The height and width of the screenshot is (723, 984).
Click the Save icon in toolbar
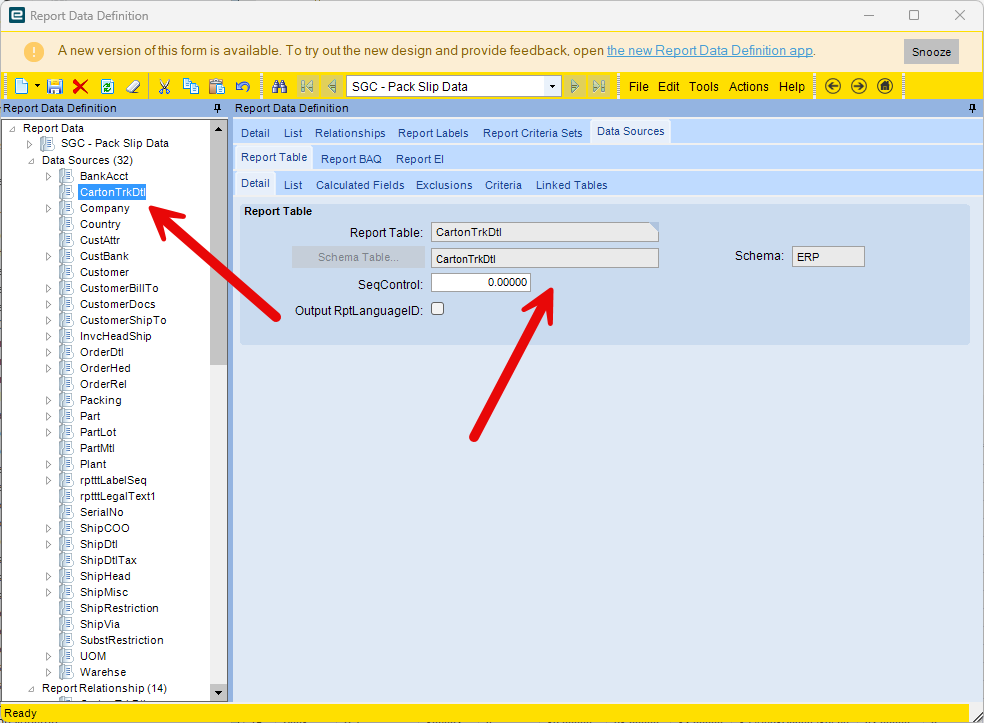[56, 87]
